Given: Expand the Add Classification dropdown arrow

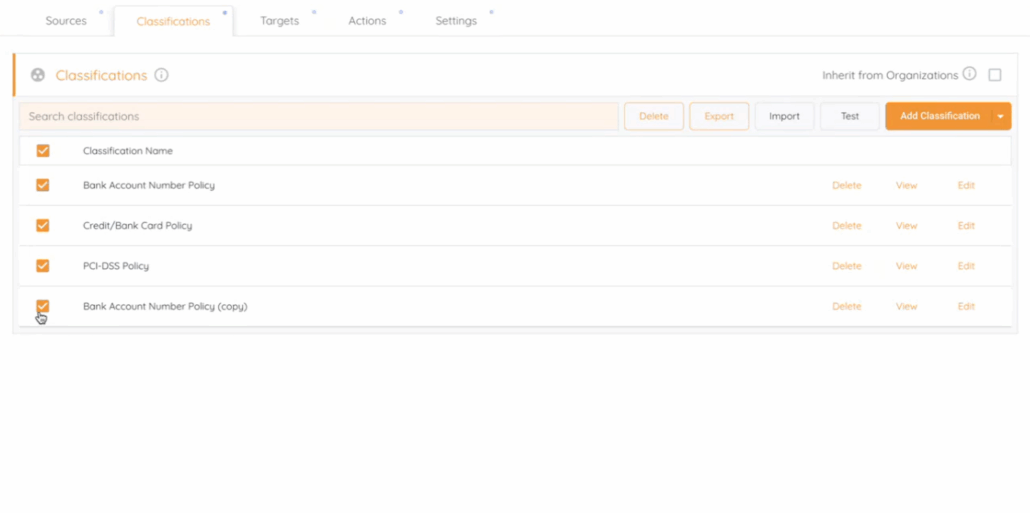Looking at the screenshot, I should [1000, 116].
